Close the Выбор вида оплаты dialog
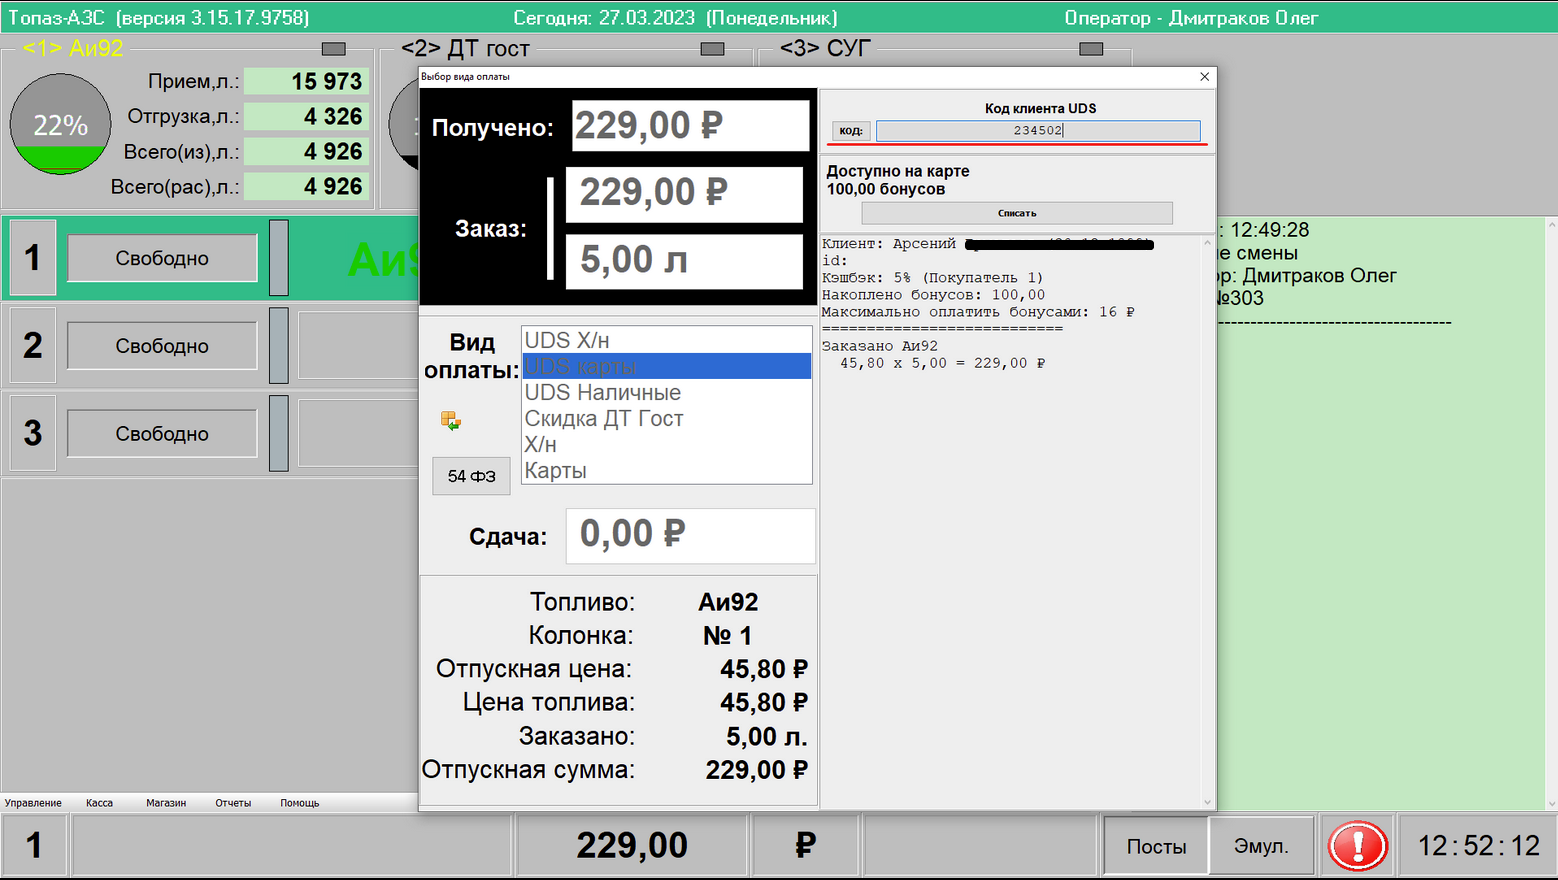The width and height of the screenshot is (1558, 880). (1204, 76)
